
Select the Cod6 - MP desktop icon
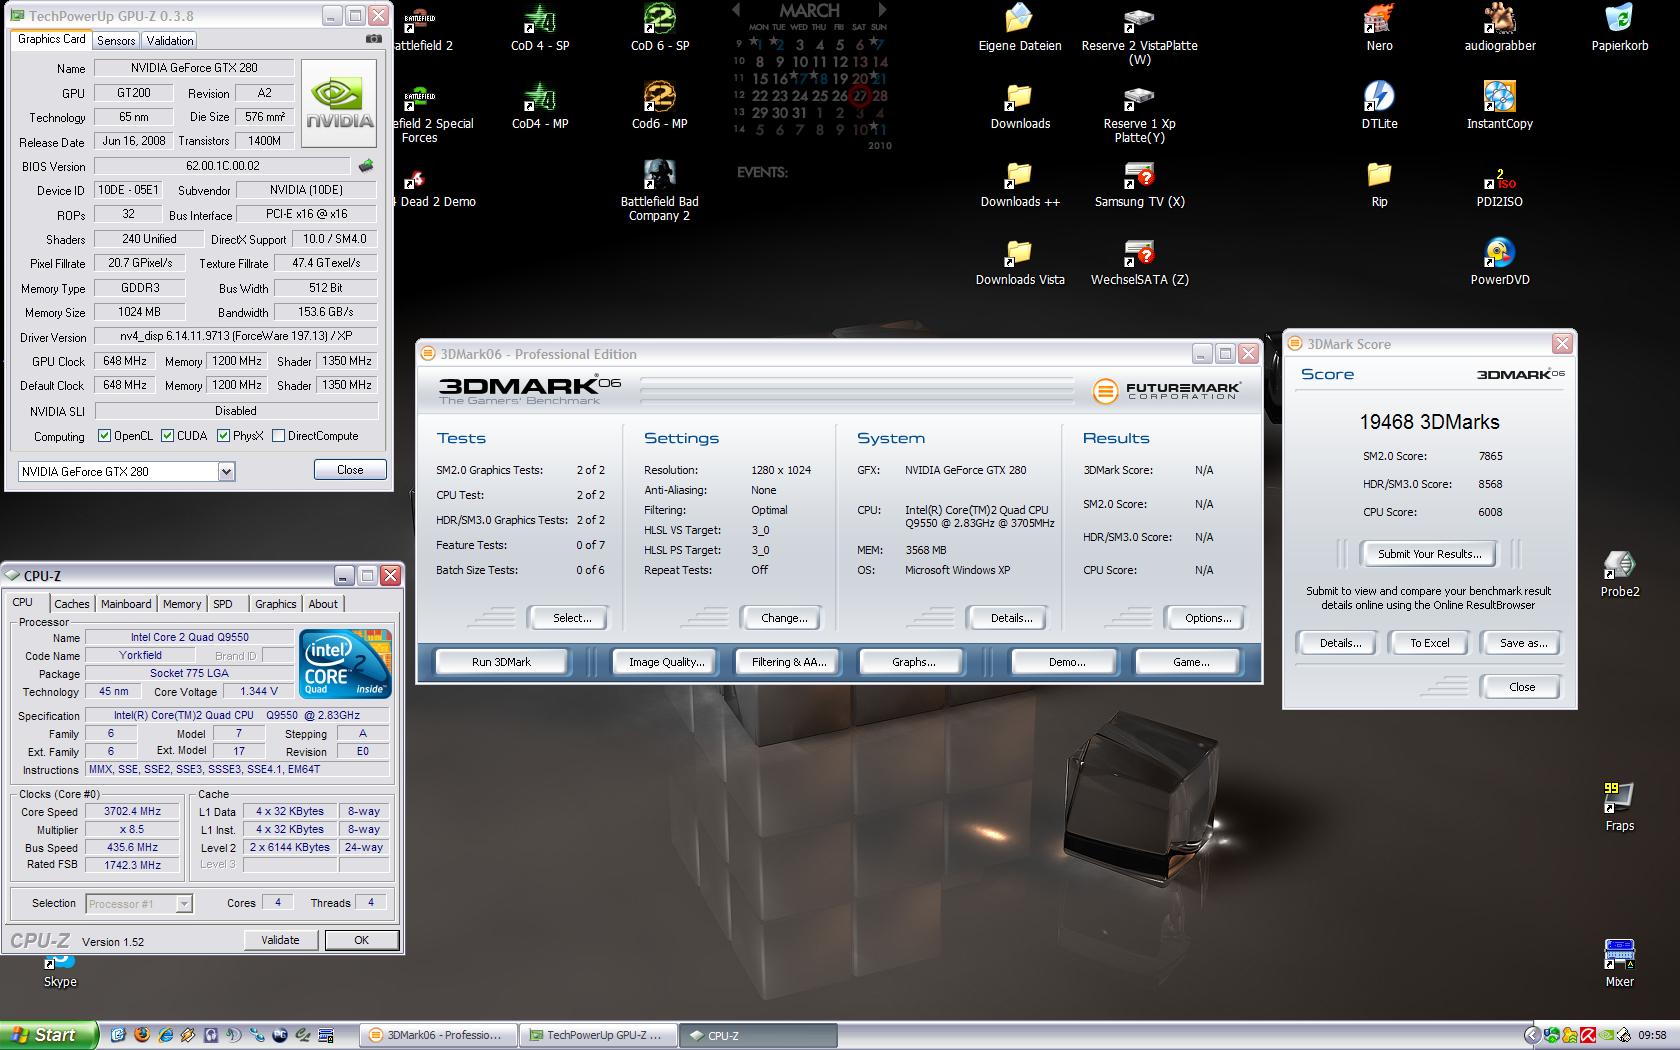(x=660, y=106)
